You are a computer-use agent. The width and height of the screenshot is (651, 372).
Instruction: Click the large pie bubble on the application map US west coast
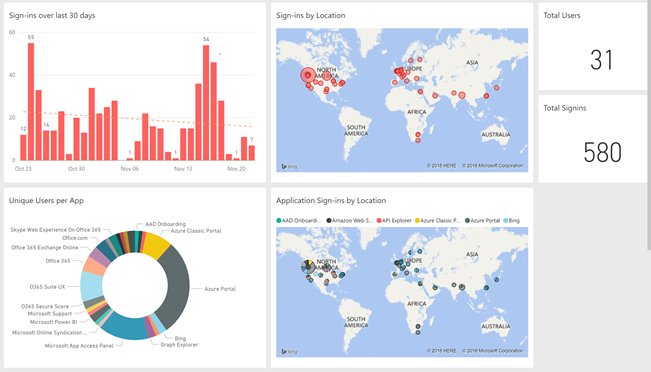[308, 267]
